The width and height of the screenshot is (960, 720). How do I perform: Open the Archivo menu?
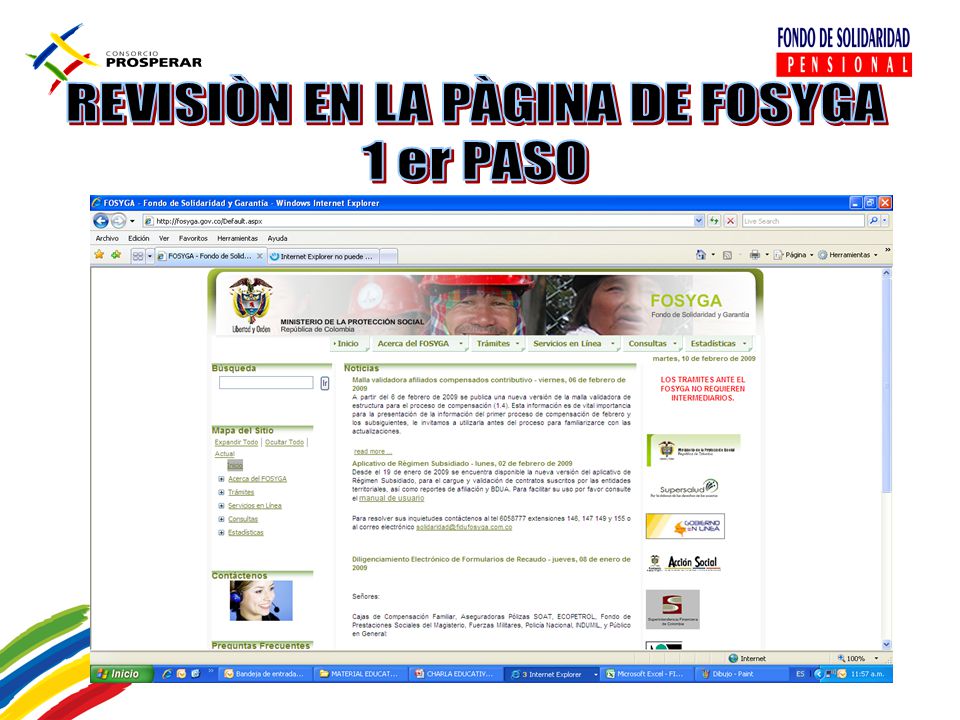coord(107,238)
